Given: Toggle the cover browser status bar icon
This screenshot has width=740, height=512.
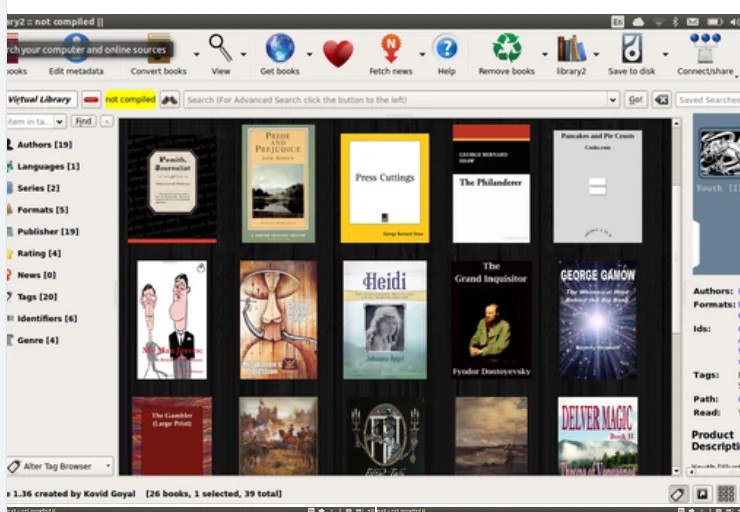Looking at the screenshot, I should (702, 494).
